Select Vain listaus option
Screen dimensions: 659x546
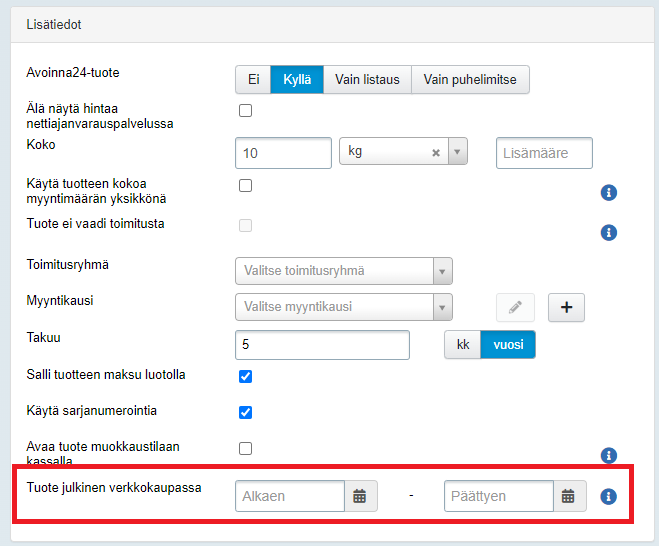[367, 79]
